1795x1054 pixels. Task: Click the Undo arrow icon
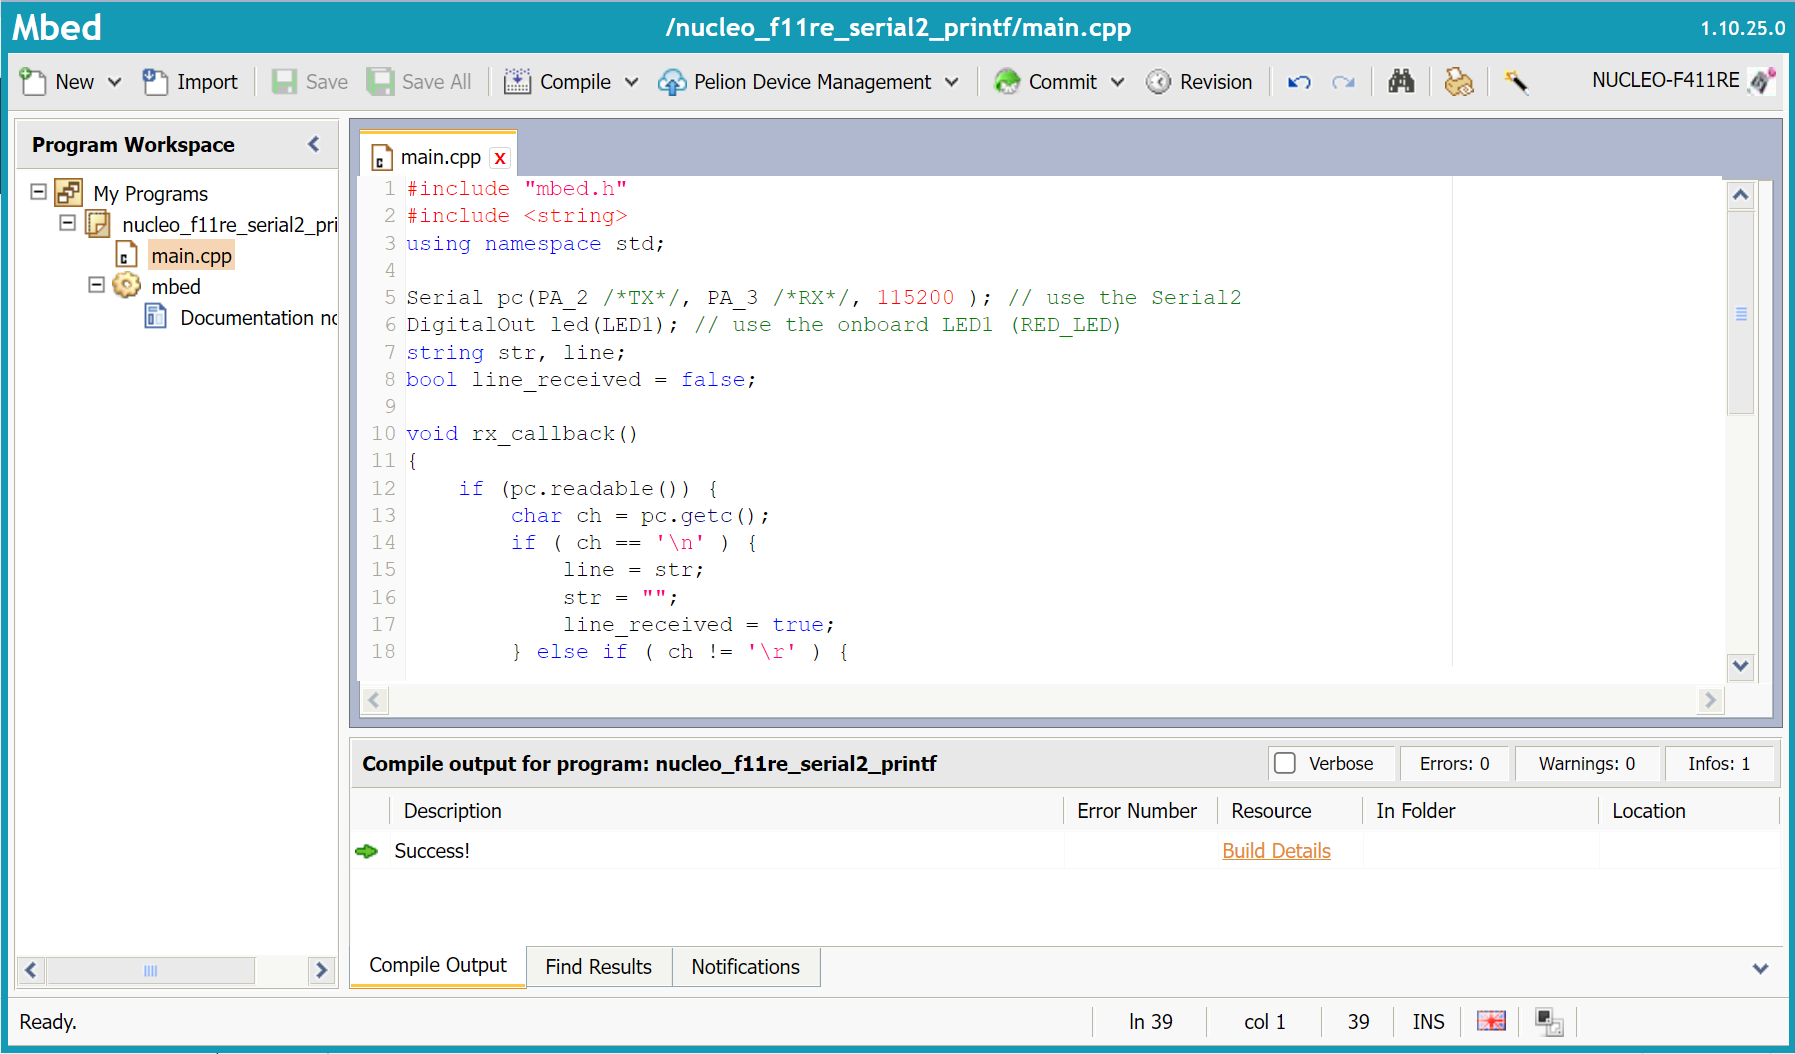pos(1299,82)
